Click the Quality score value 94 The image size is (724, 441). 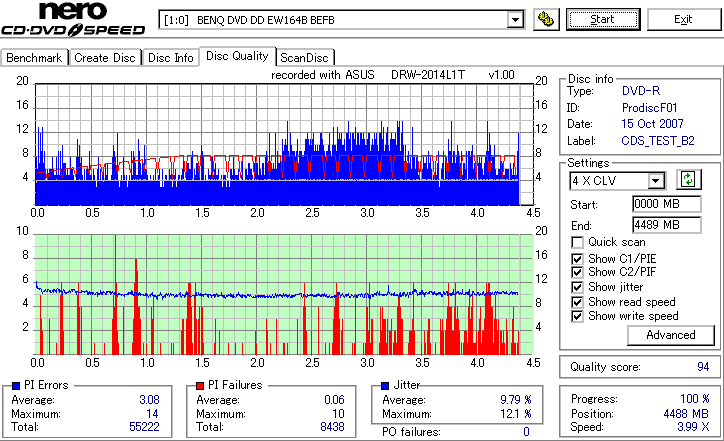pyautogui.click(x=703, y=367)
